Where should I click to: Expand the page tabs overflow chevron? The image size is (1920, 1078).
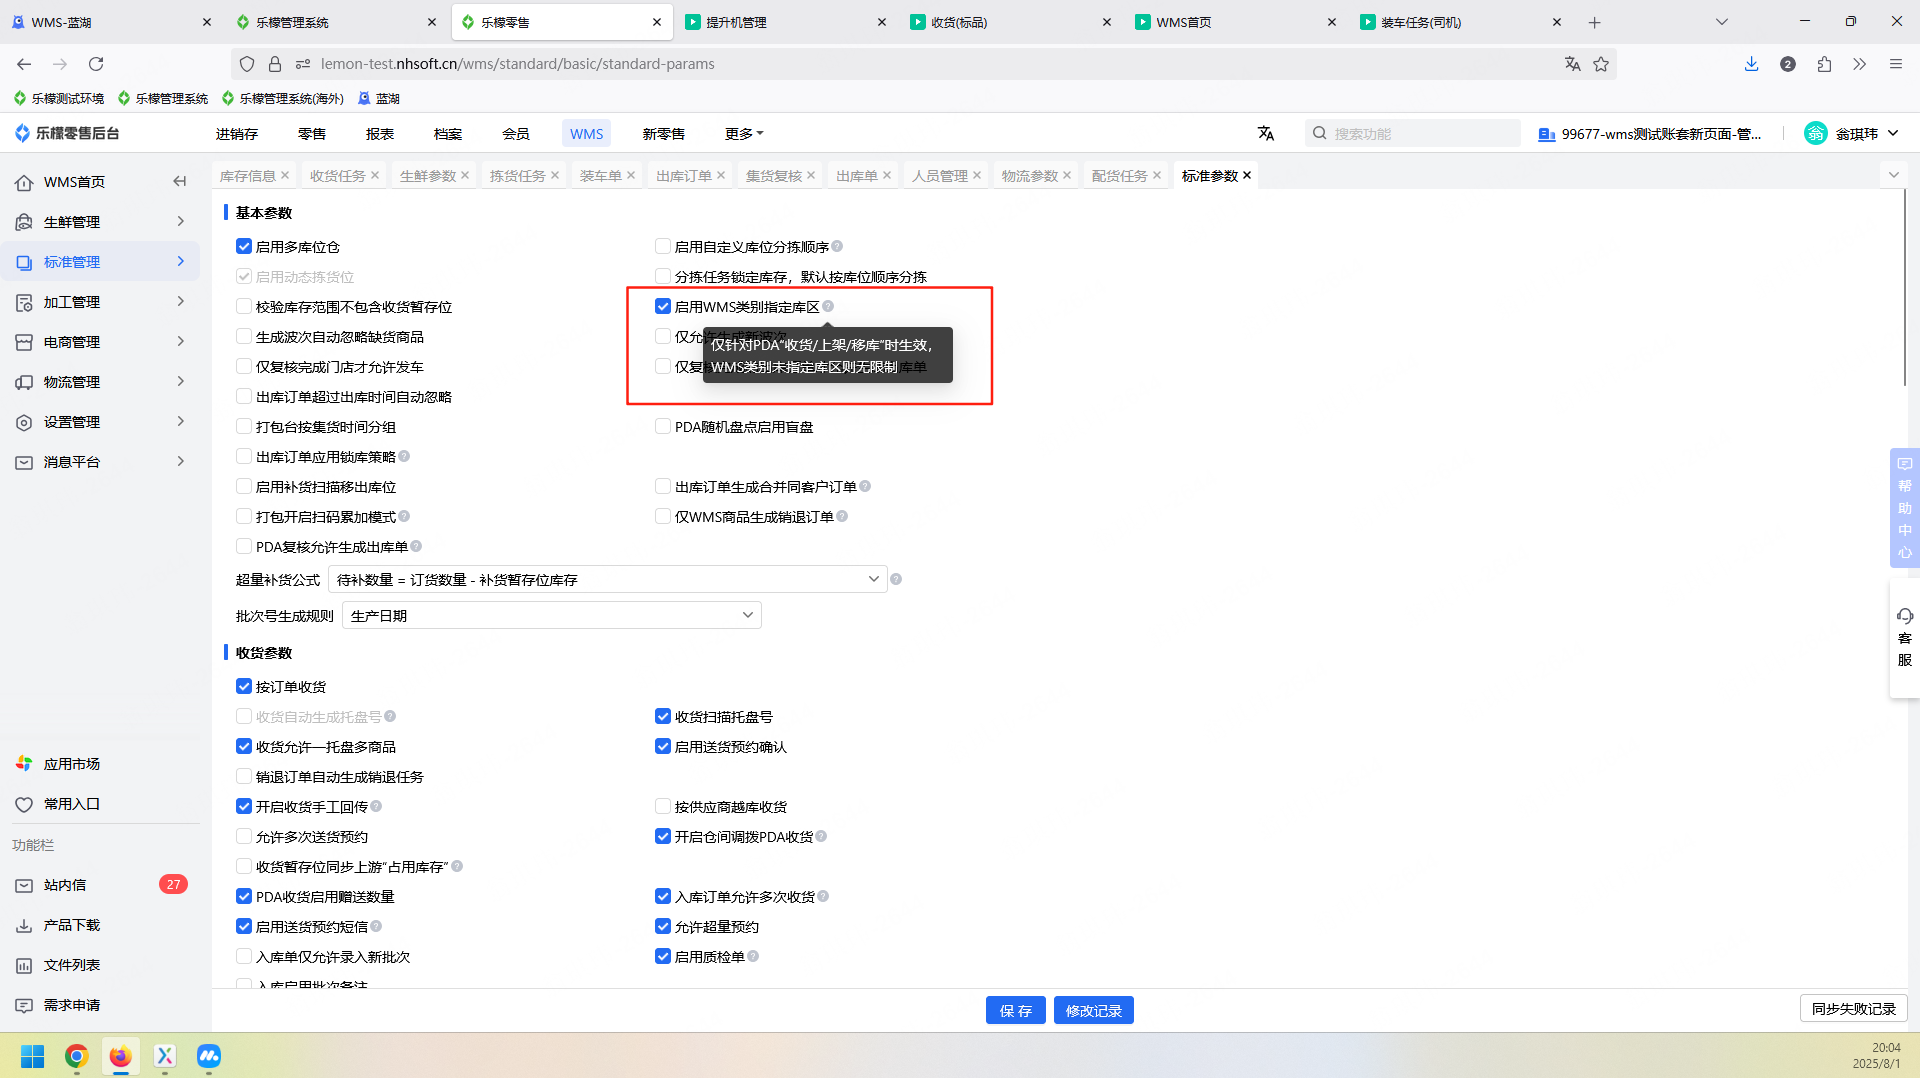click(1893, 175)
